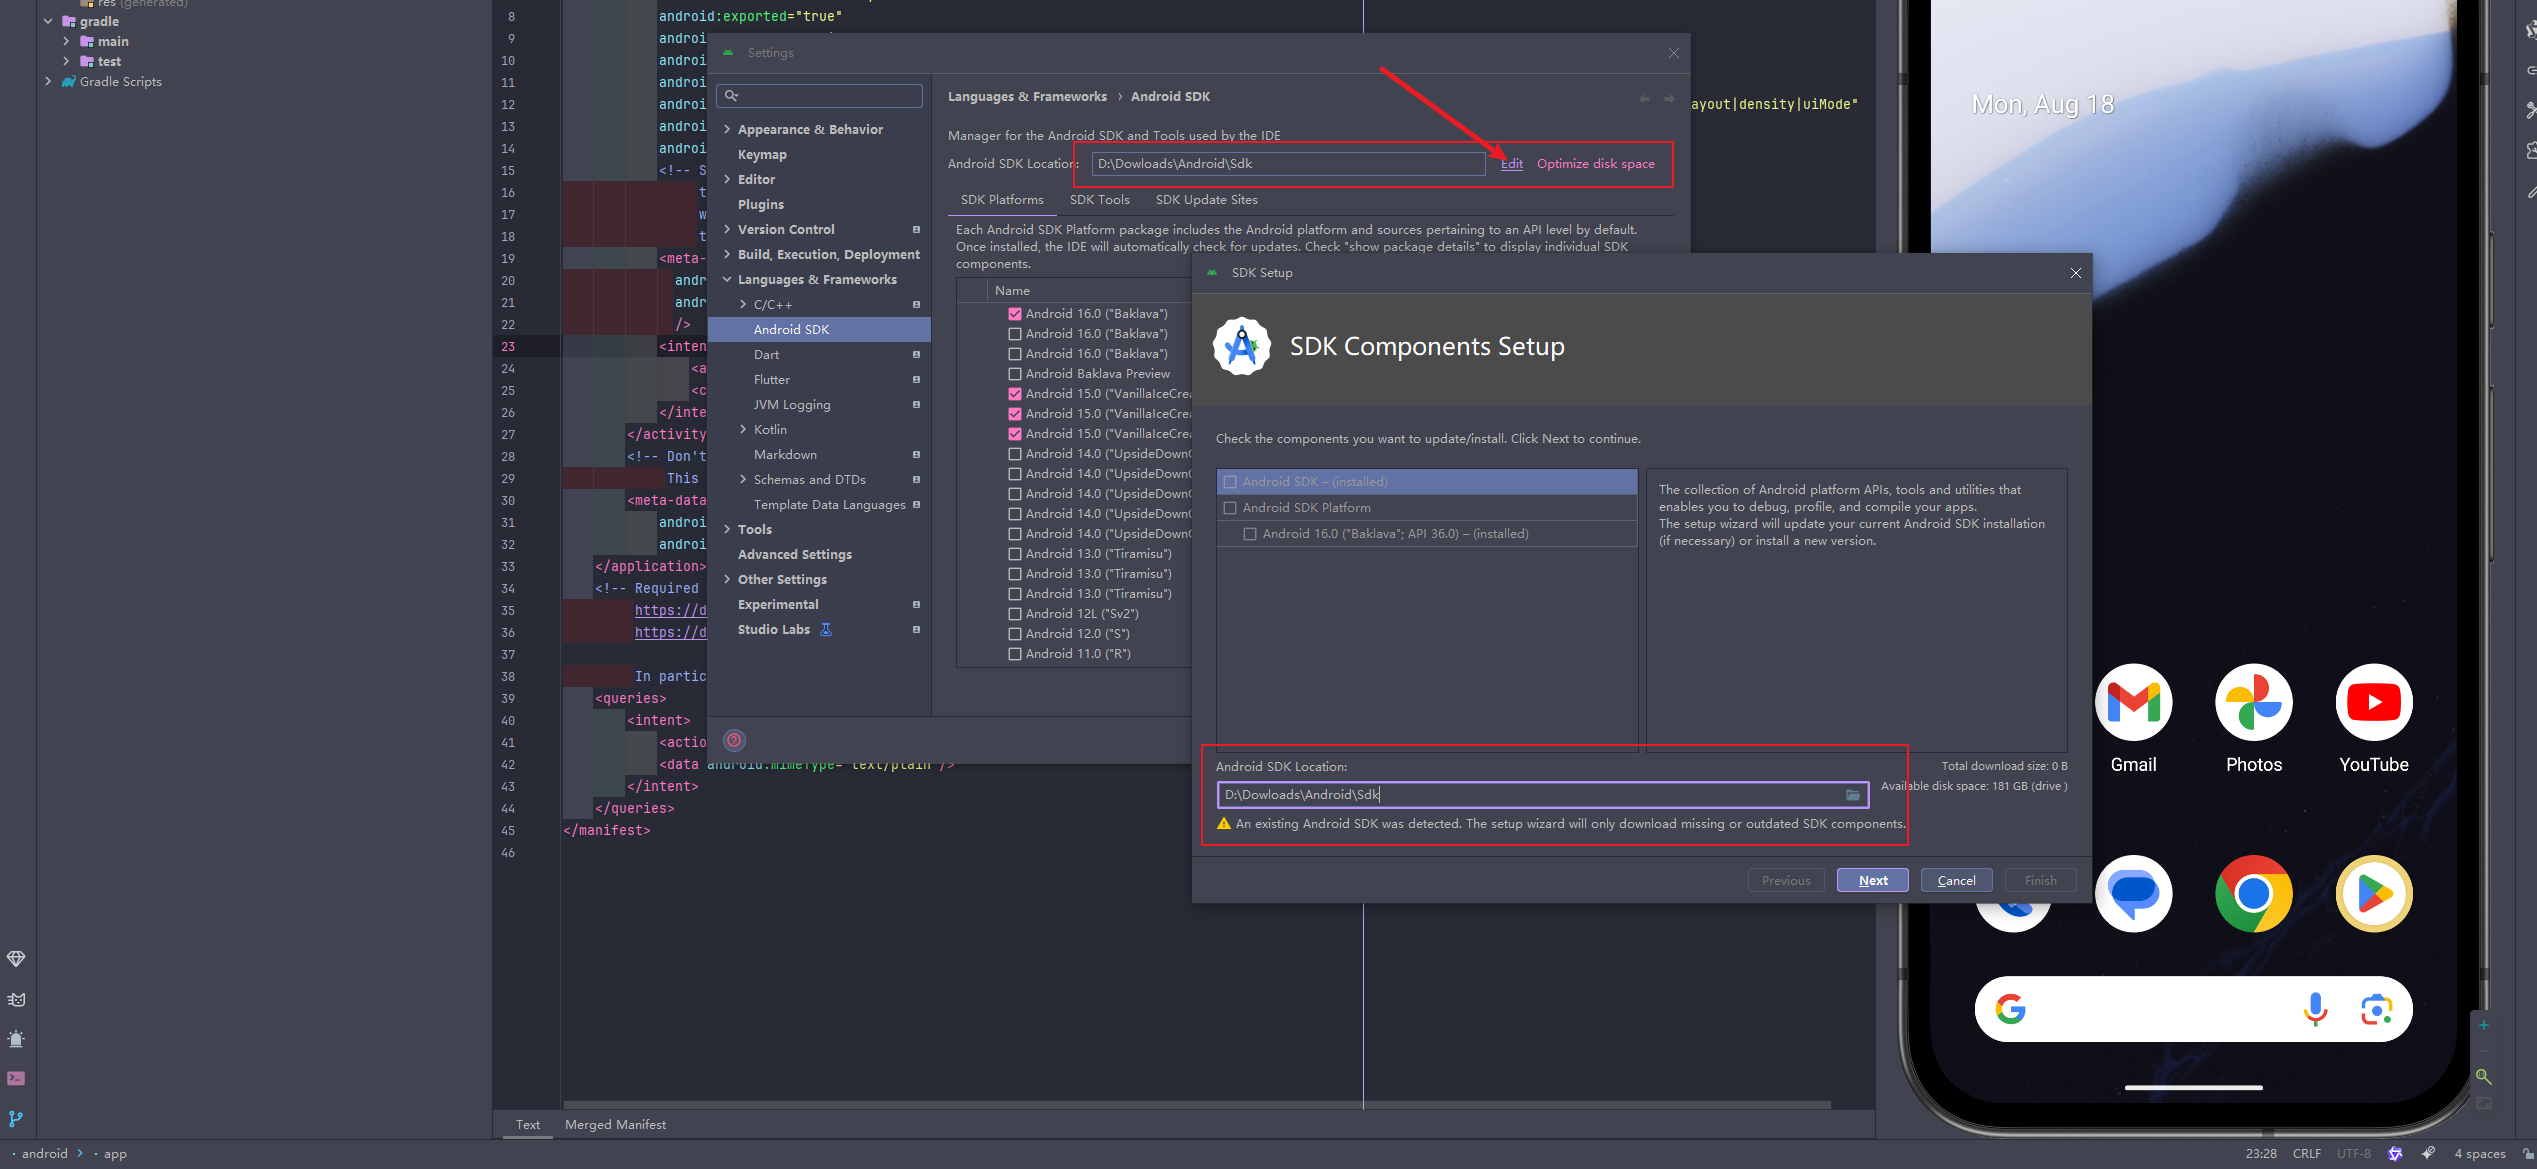2537x1169 pixels.
Task: Click Next in SDK Setup dialog
Action: pyautogui.click(x=1872, y=881)
